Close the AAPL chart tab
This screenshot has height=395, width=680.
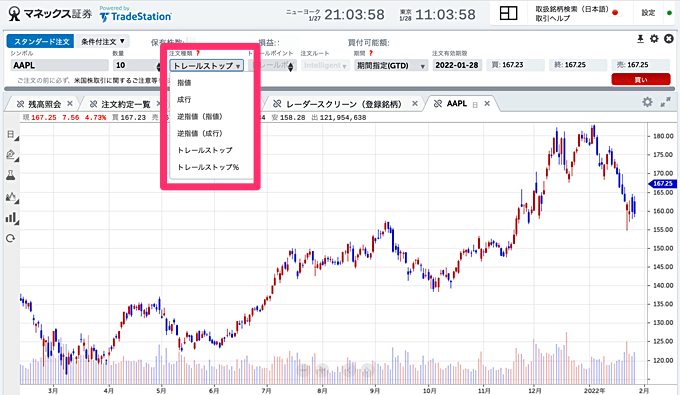tap(487, 104)
